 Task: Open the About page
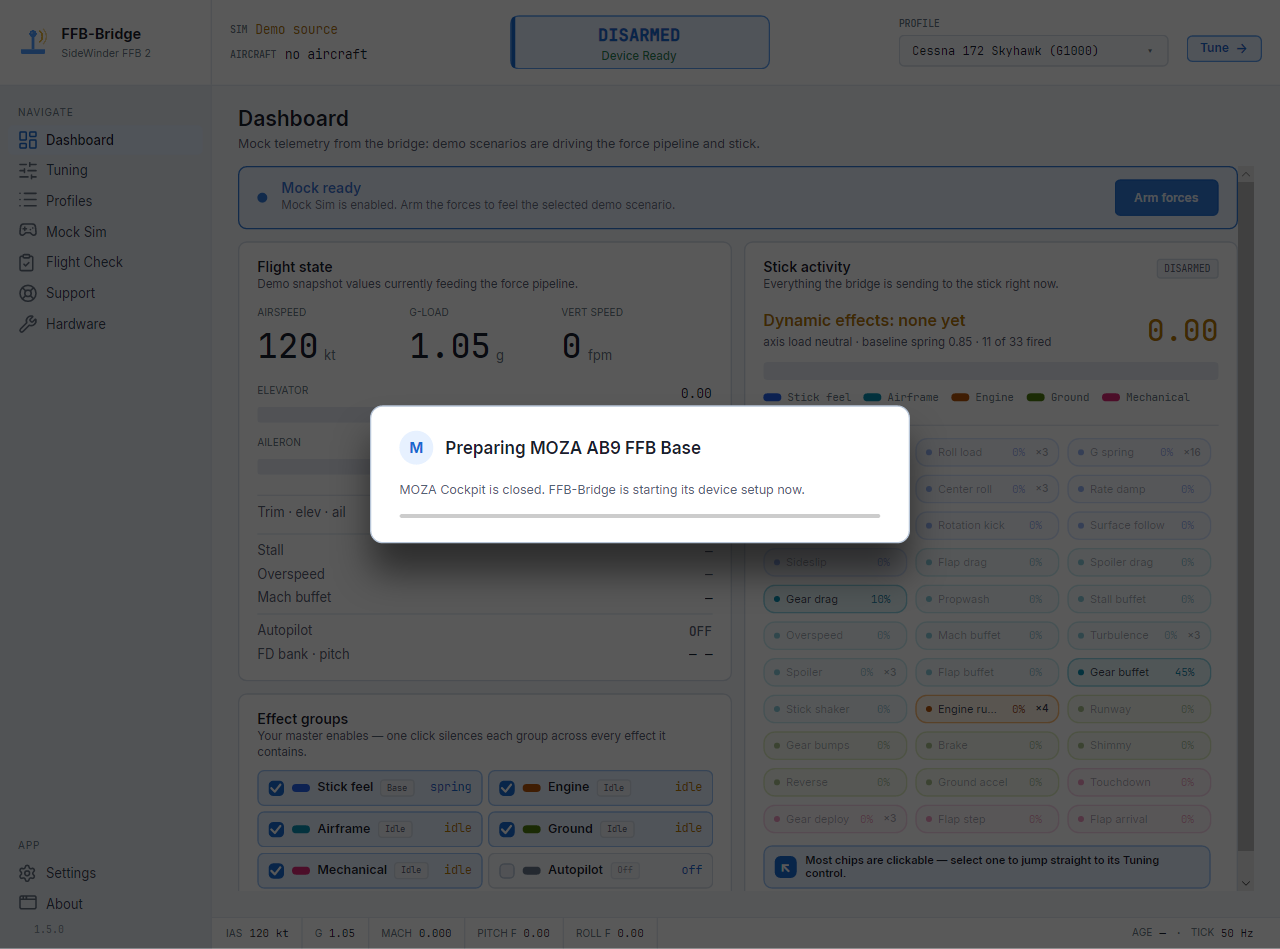pyautogui.click(x=106, y=904)
